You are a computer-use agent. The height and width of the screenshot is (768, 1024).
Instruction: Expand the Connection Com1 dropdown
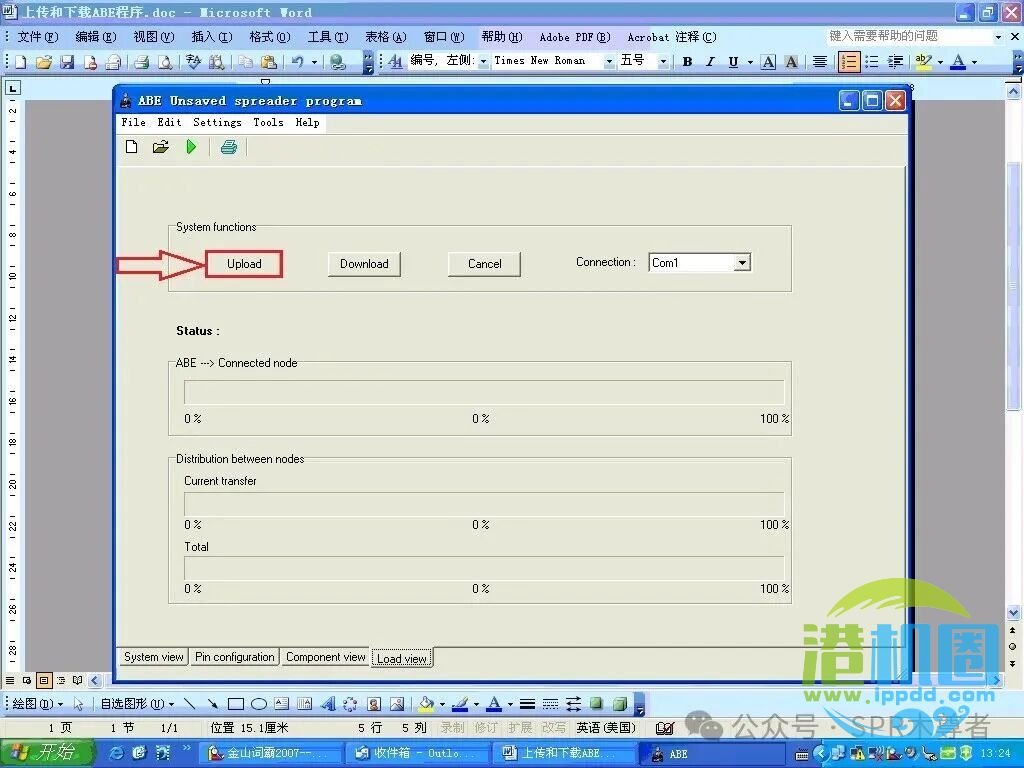click(x=741, y=263)
